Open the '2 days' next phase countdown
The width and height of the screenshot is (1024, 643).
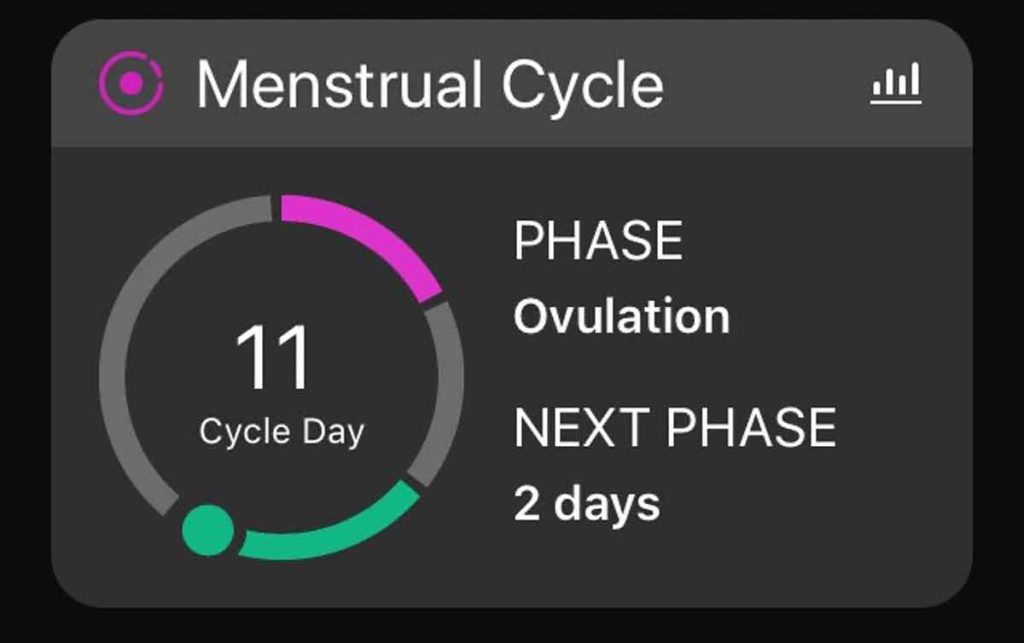586,503
